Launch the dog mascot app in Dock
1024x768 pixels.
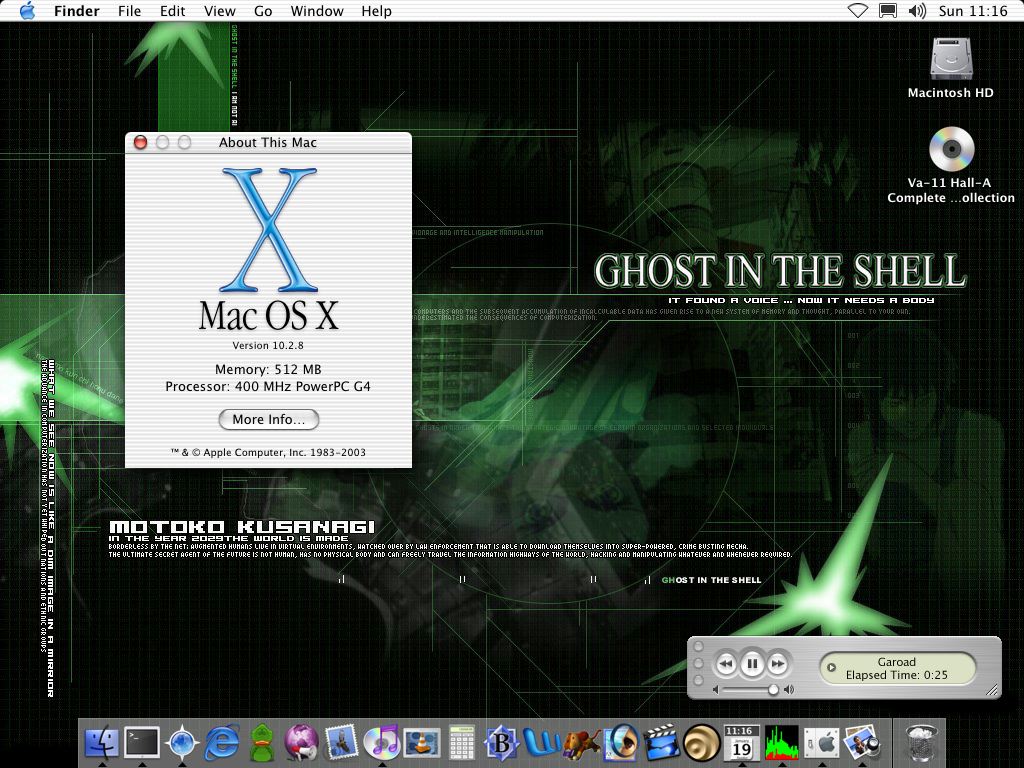[581, 742]
